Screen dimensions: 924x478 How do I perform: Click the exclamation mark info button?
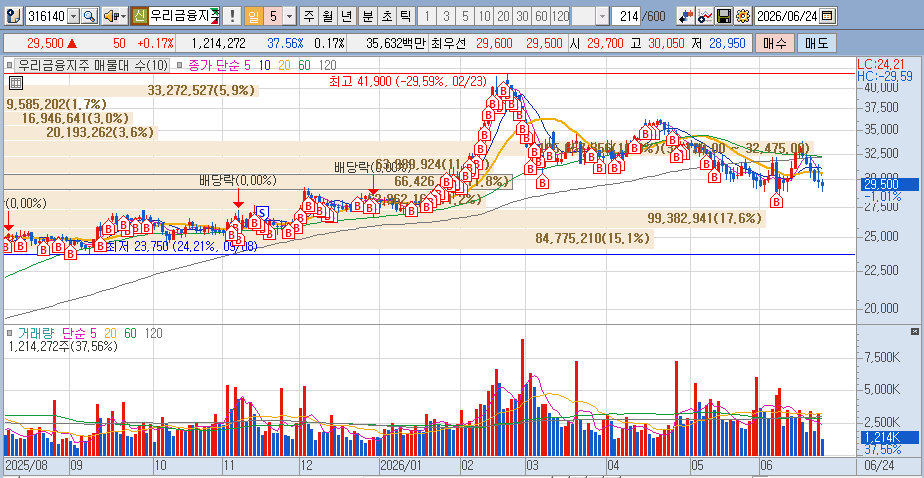(x=233, y=17)
